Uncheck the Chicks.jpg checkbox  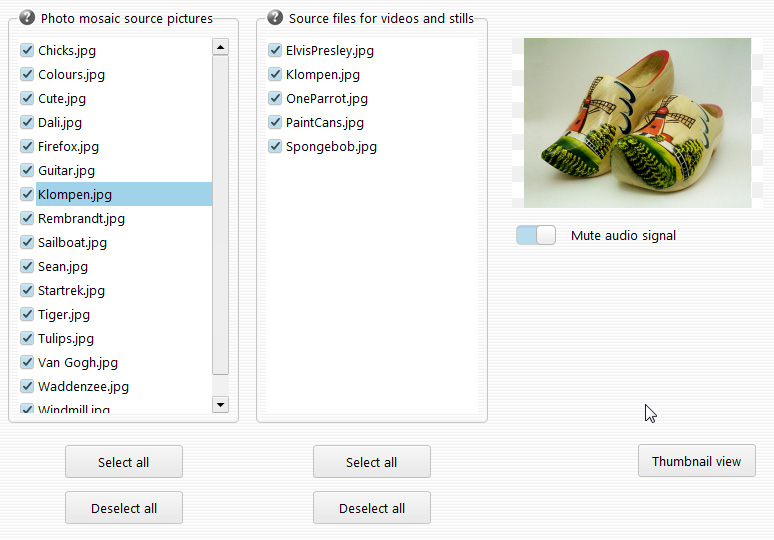27,50
